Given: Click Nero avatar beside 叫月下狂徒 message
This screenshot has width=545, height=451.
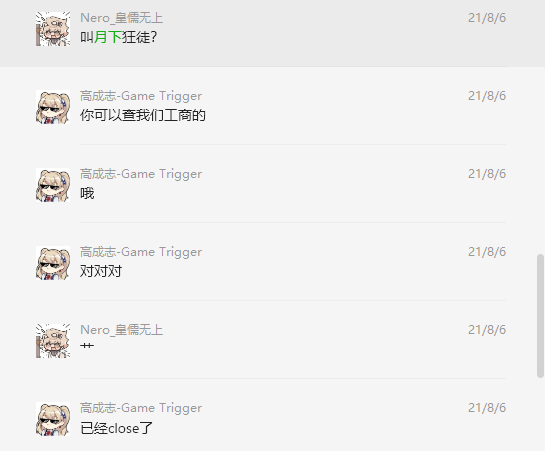Looking at the screenshot, I should tap(53, 29).
